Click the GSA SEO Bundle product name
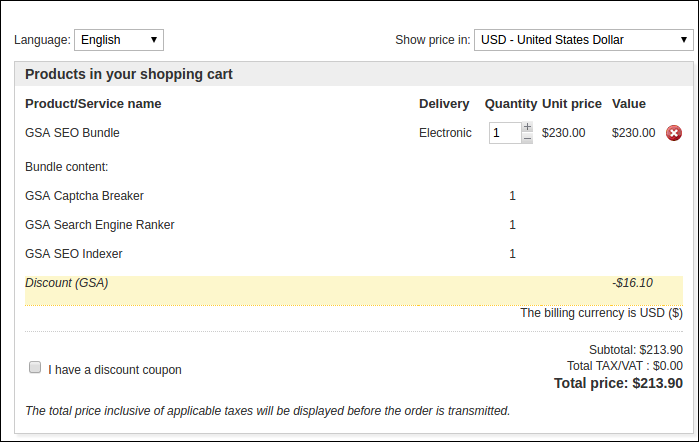 tap(72, 133)
